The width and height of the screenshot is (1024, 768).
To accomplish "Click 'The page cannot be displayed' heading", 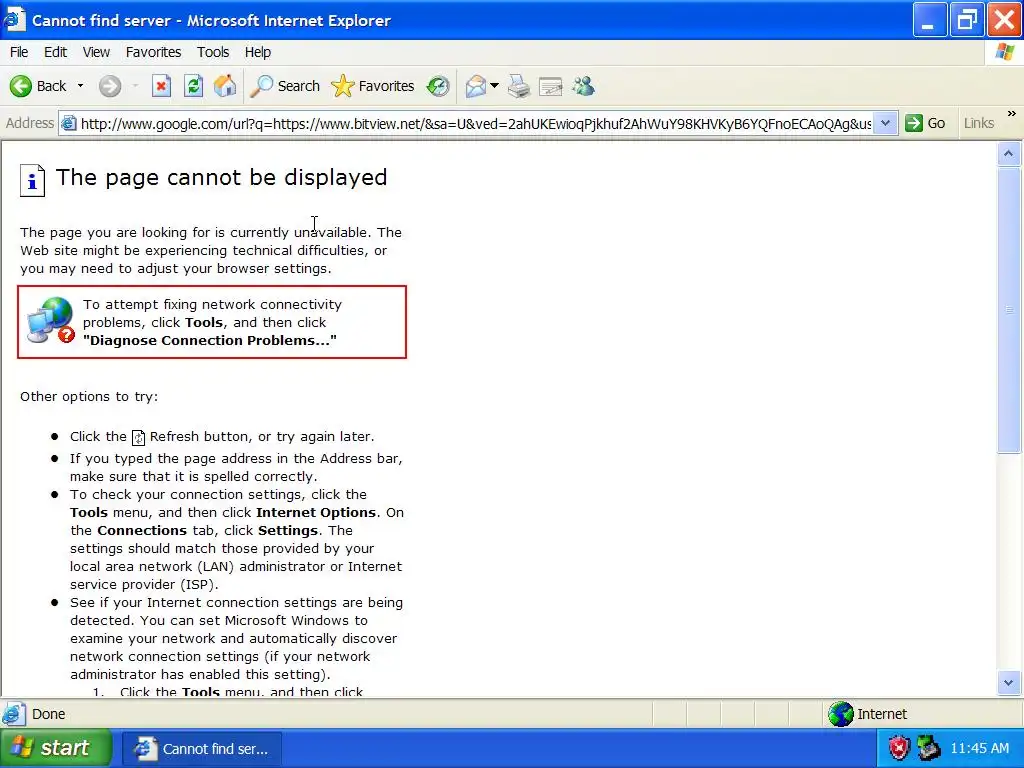I will pos(221,178).
